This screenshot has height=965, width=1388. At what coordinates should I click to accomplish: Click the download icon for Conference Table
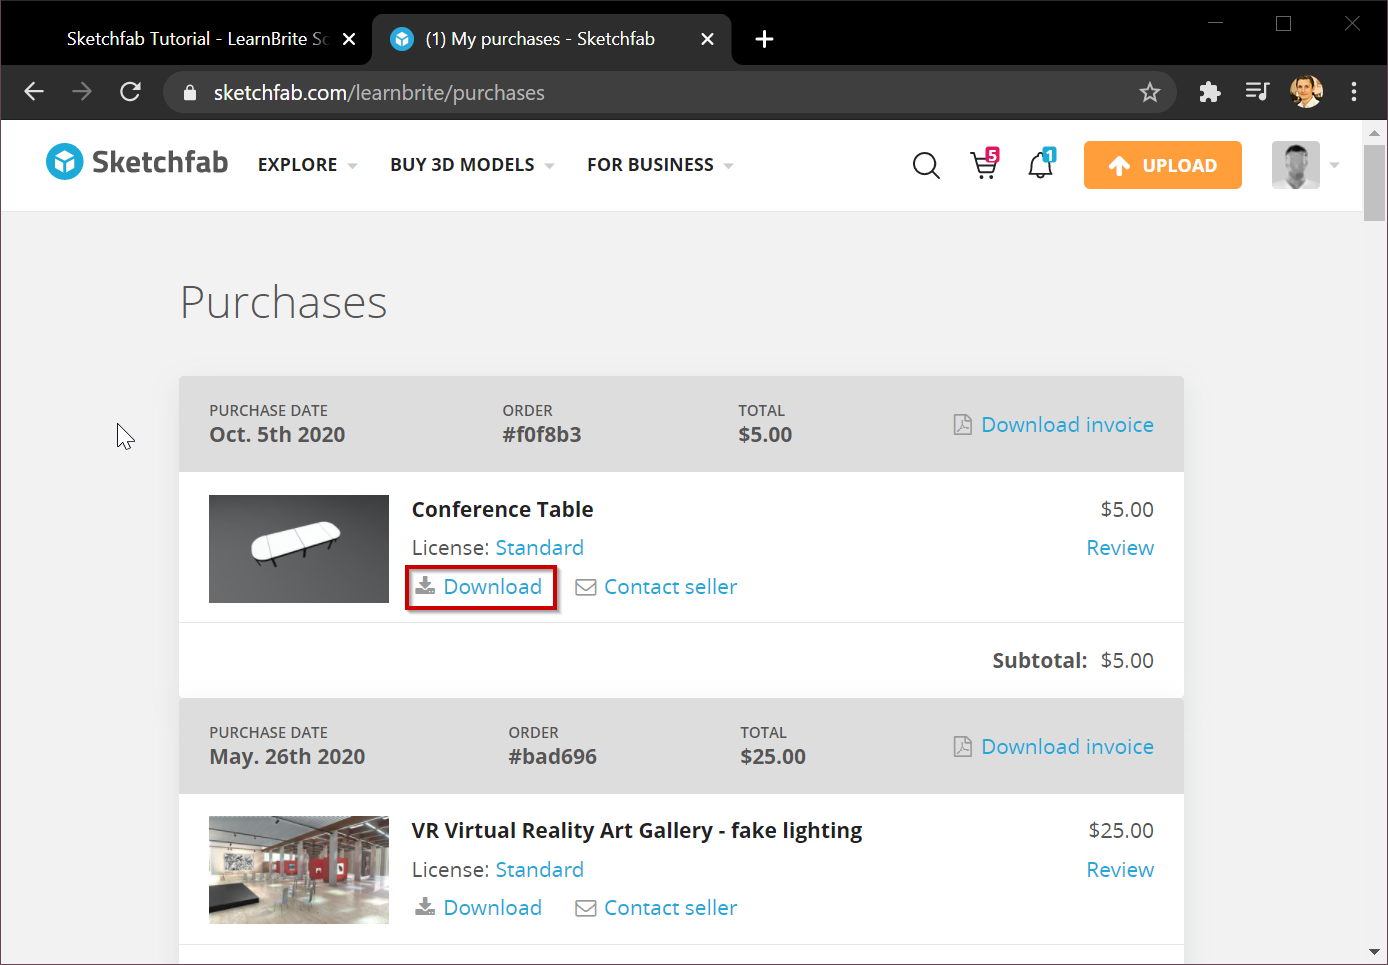(425, 586)
